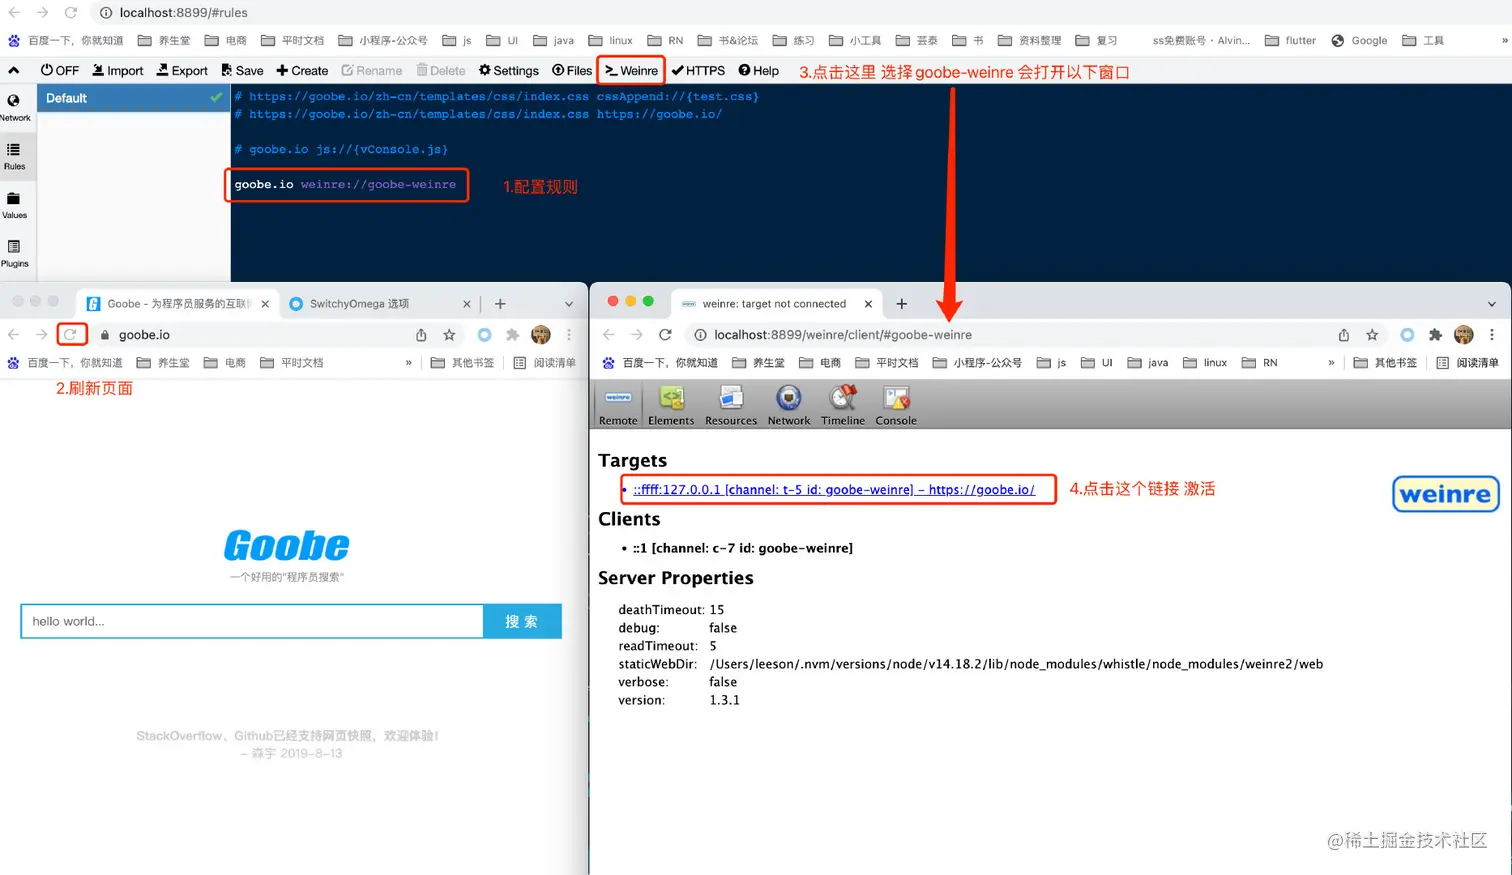Close the weinre target not connected tab
Image resolution: width=1512 pixels, height=875 pixels.
pos(868,304)
